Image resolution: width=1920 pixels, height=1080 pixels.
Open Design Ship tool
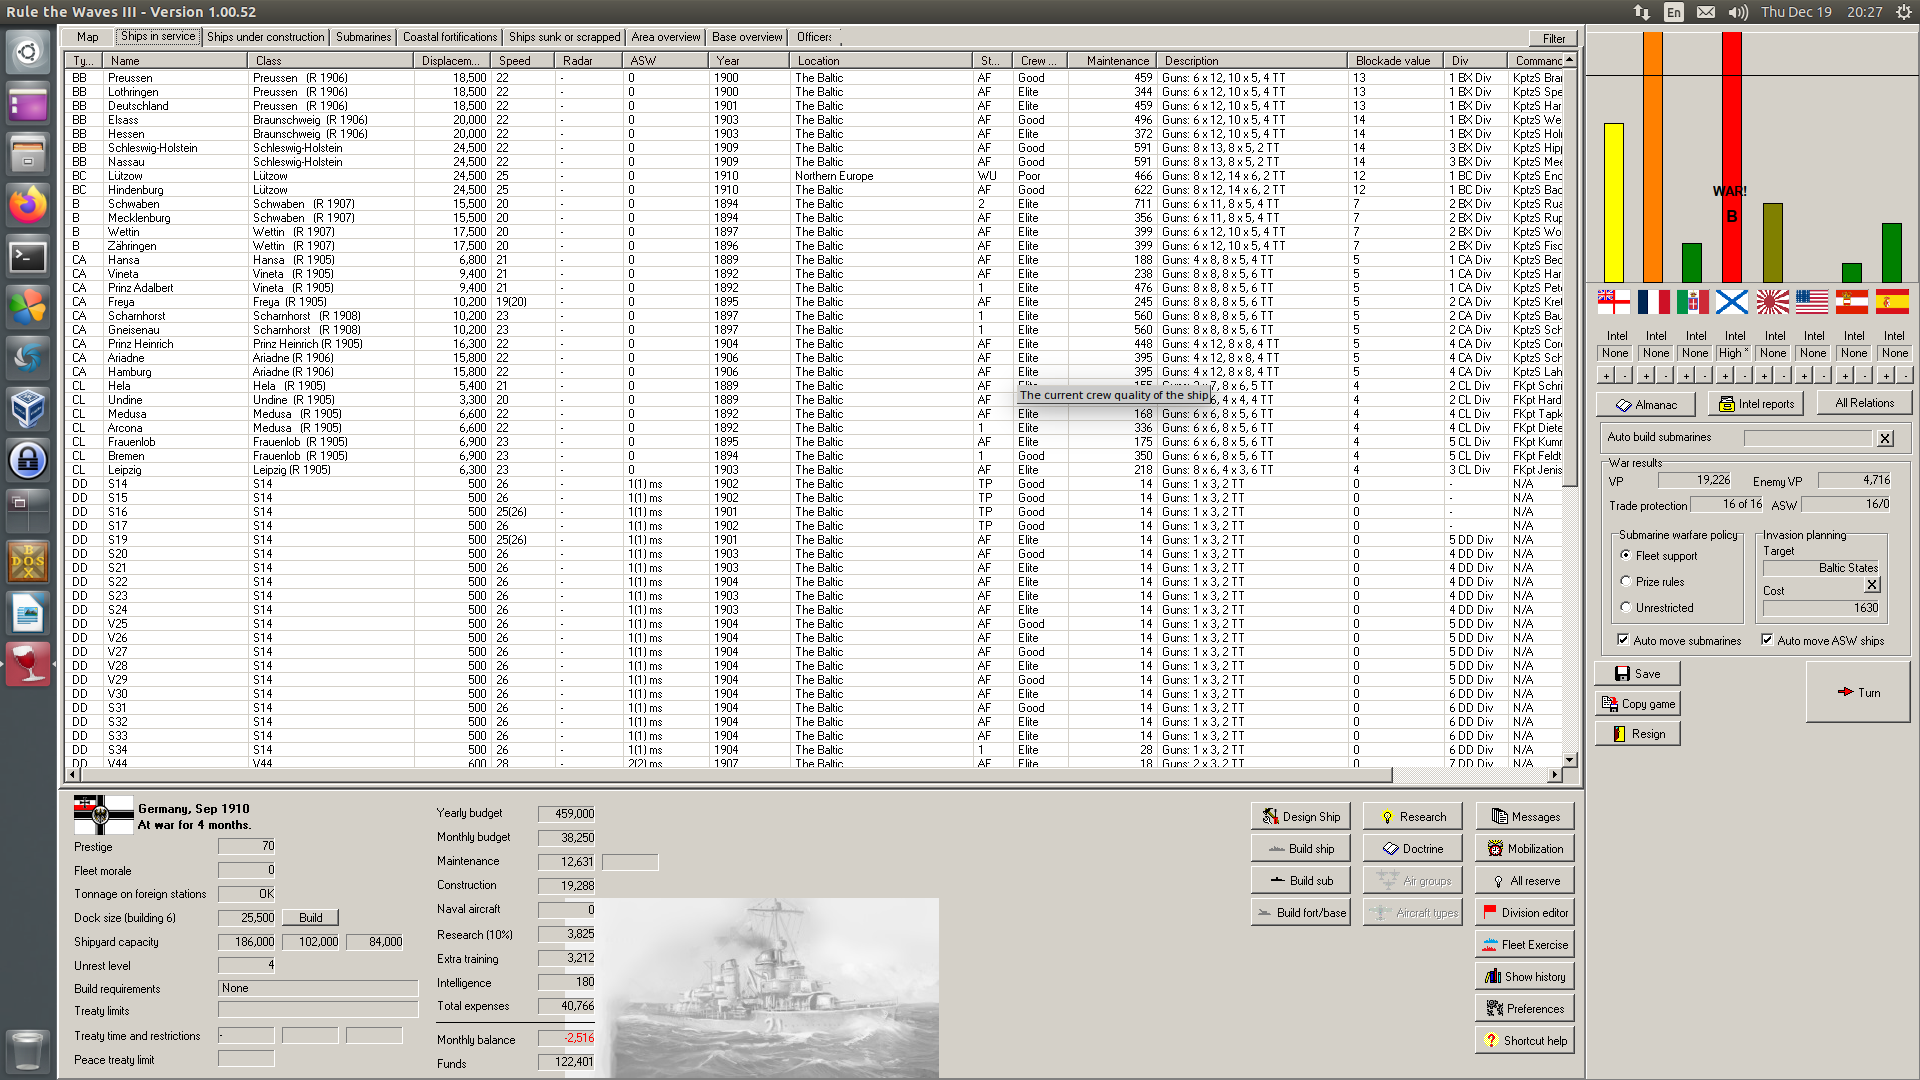(x=1300, y=817)
